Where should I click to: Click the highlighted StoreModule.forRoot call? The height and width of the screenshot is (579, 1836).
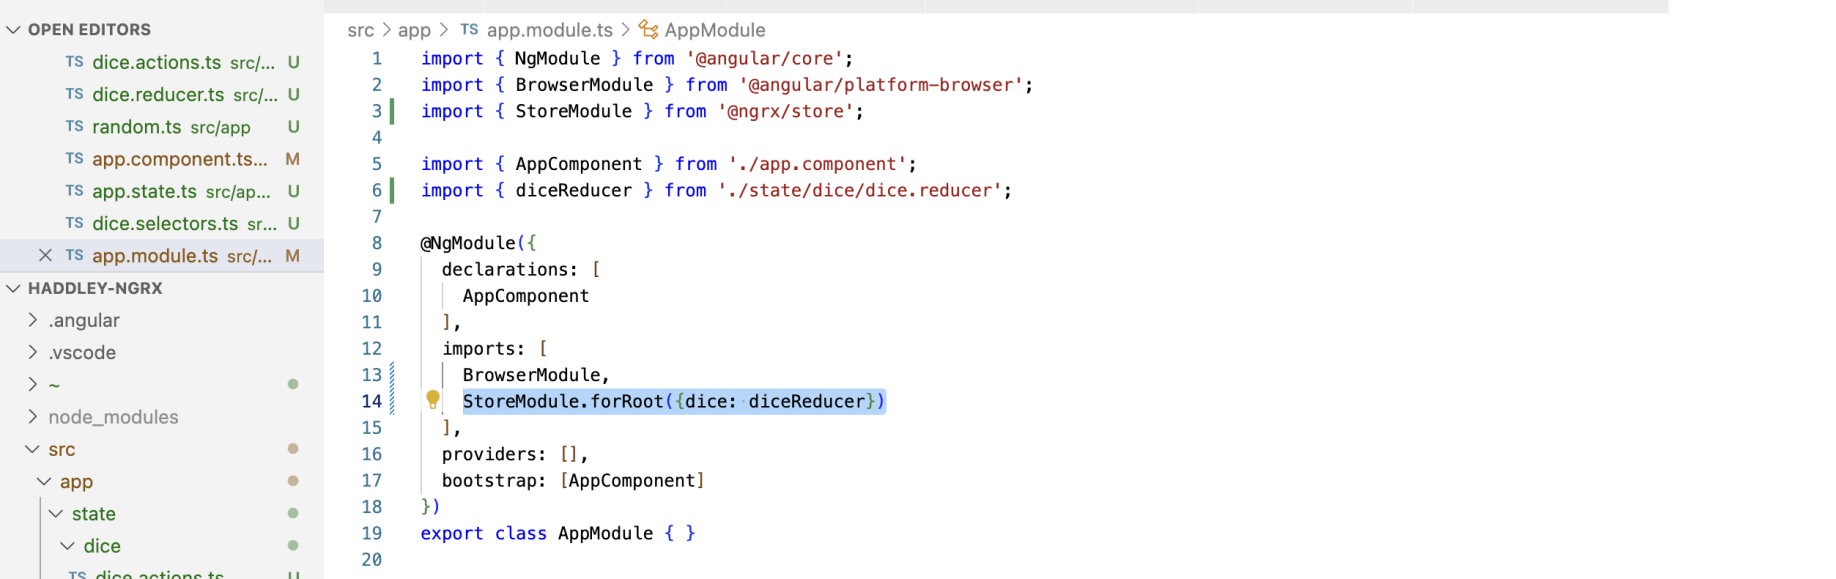click(674, 401)
